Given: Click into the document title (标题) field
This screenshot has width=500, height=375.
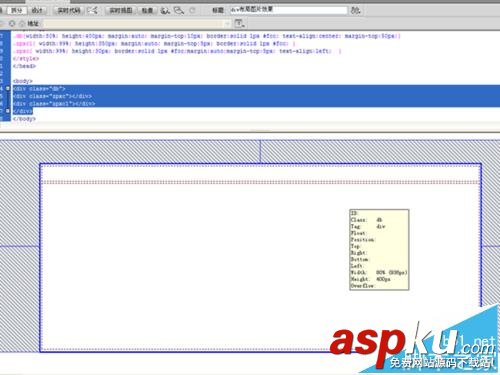Looking at the screenshot, I should [288, 10].
